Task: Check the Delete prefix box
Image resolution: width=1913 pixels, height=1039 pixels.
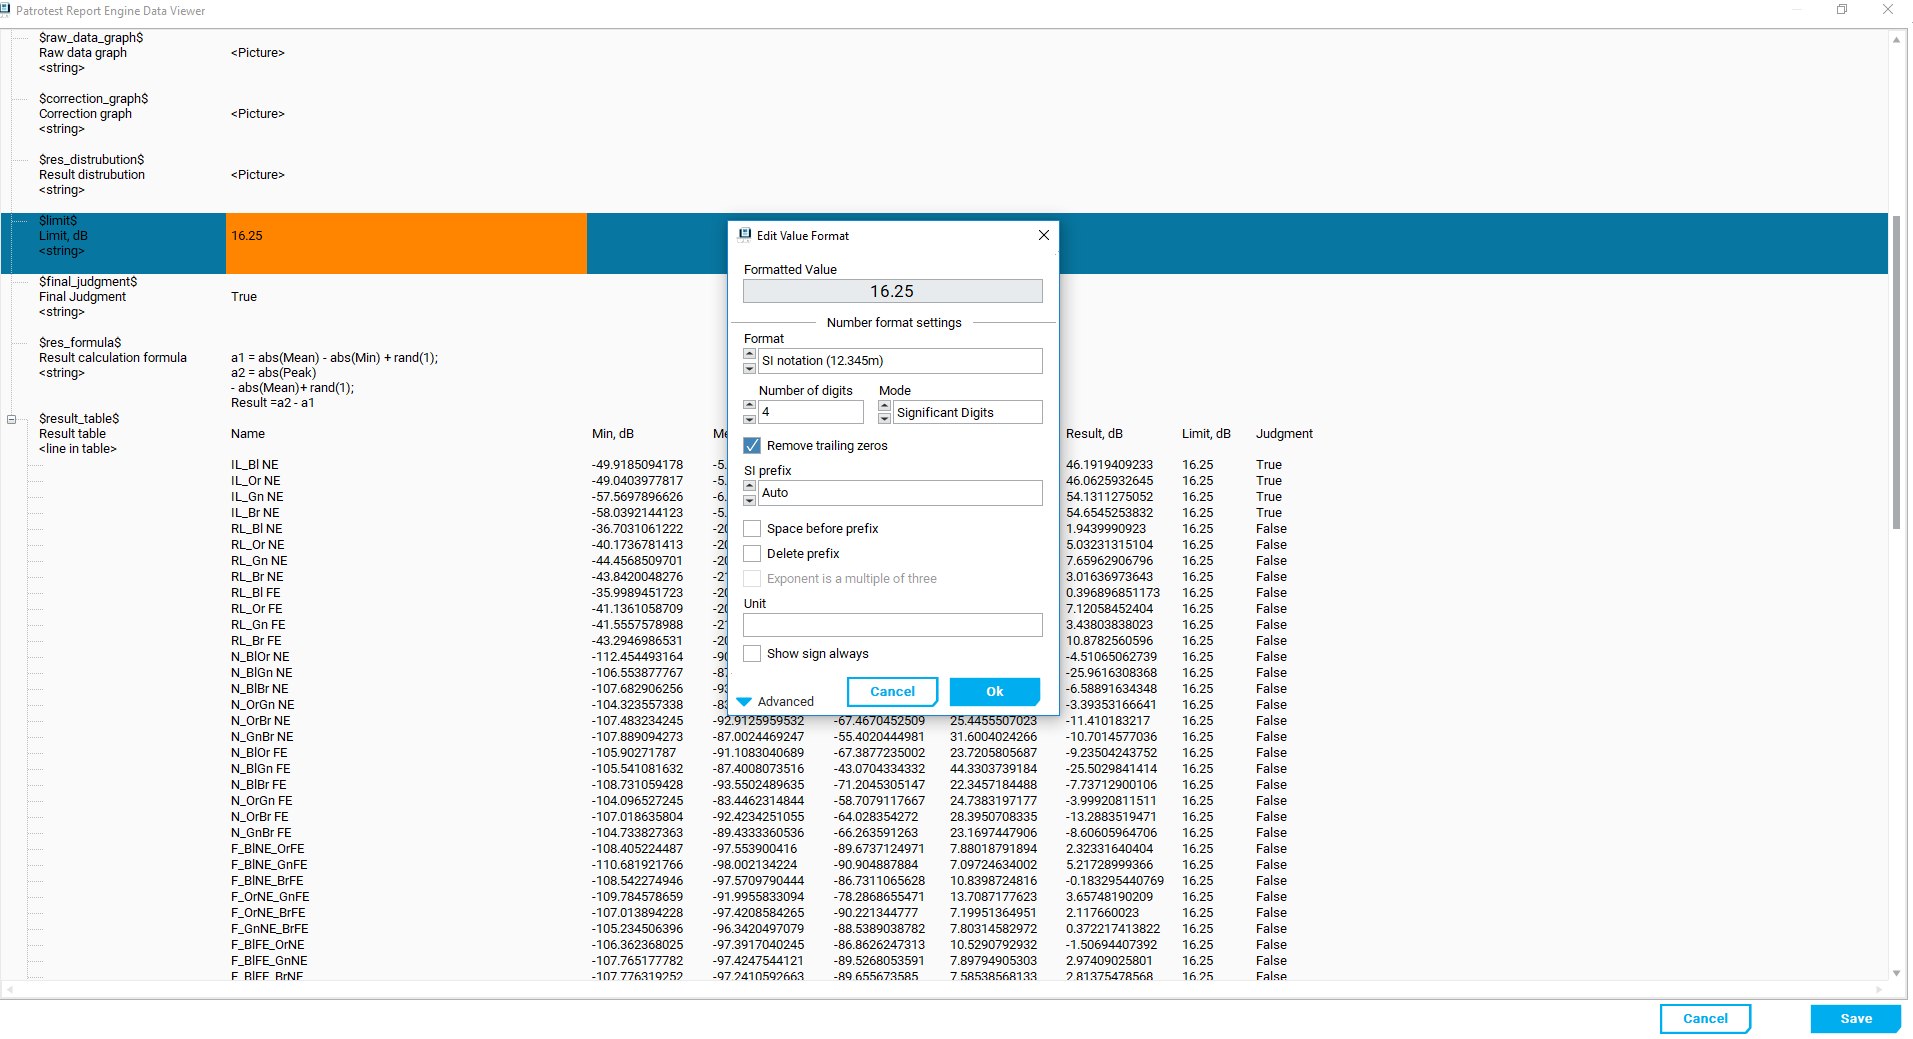Action: [752, 554]
